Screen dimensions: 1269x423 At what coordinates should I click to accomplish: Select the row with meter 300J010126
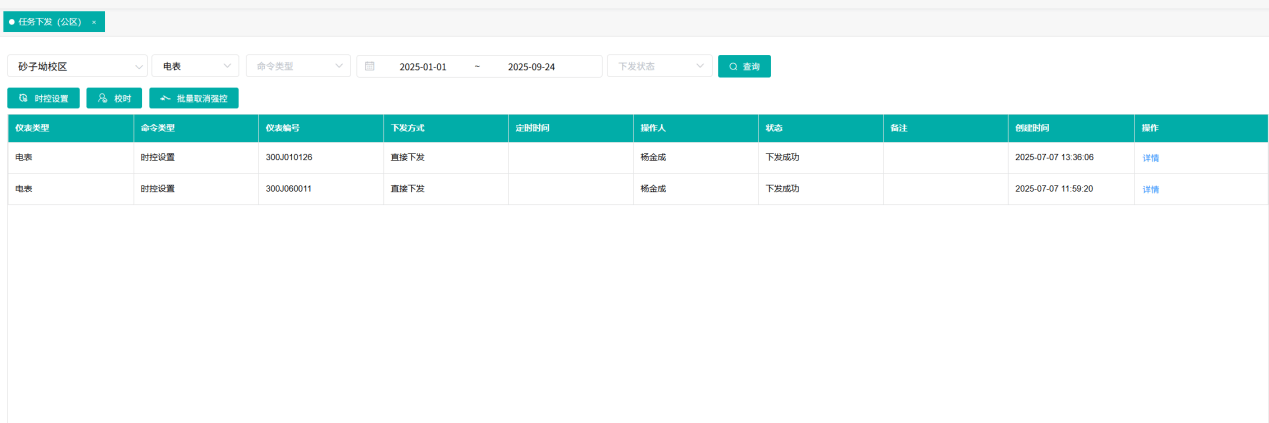pyautogui.click(x=638, y=158)
